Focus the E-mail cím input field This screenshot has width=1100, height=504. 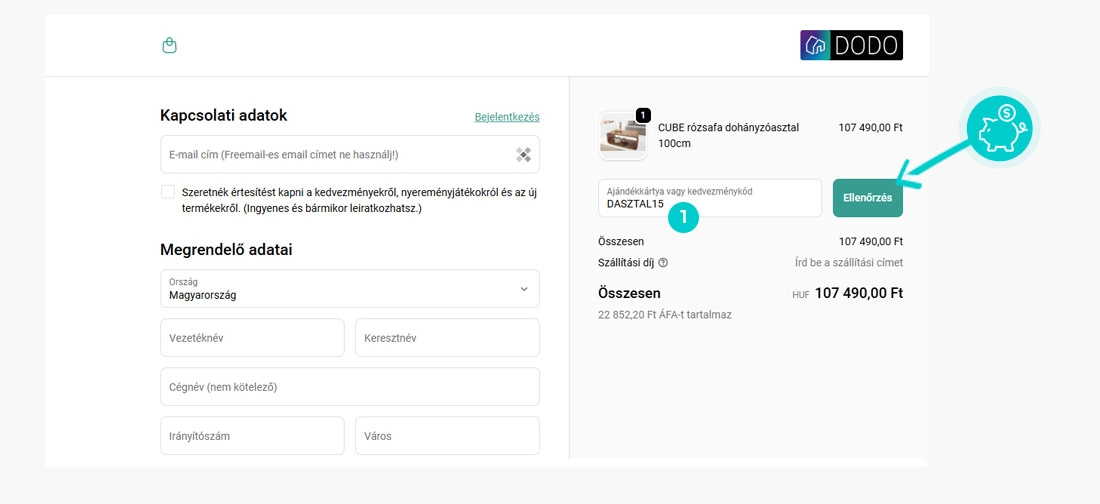(350, 154)
